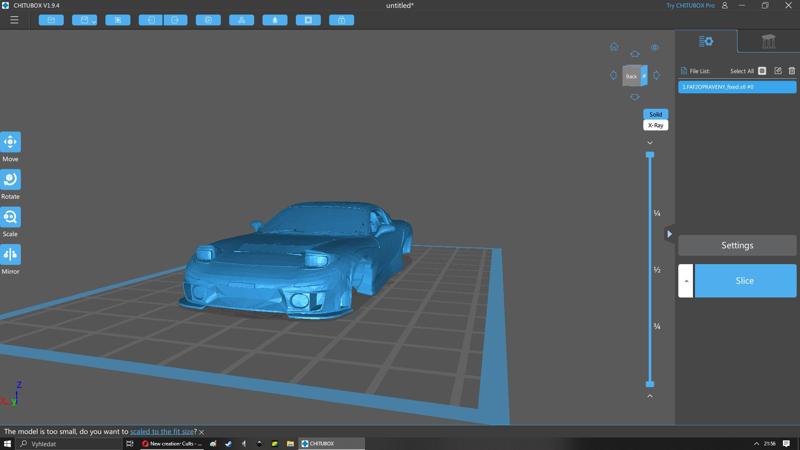
Task: Click the scaled to the fit size link
Action: (162, 432)
